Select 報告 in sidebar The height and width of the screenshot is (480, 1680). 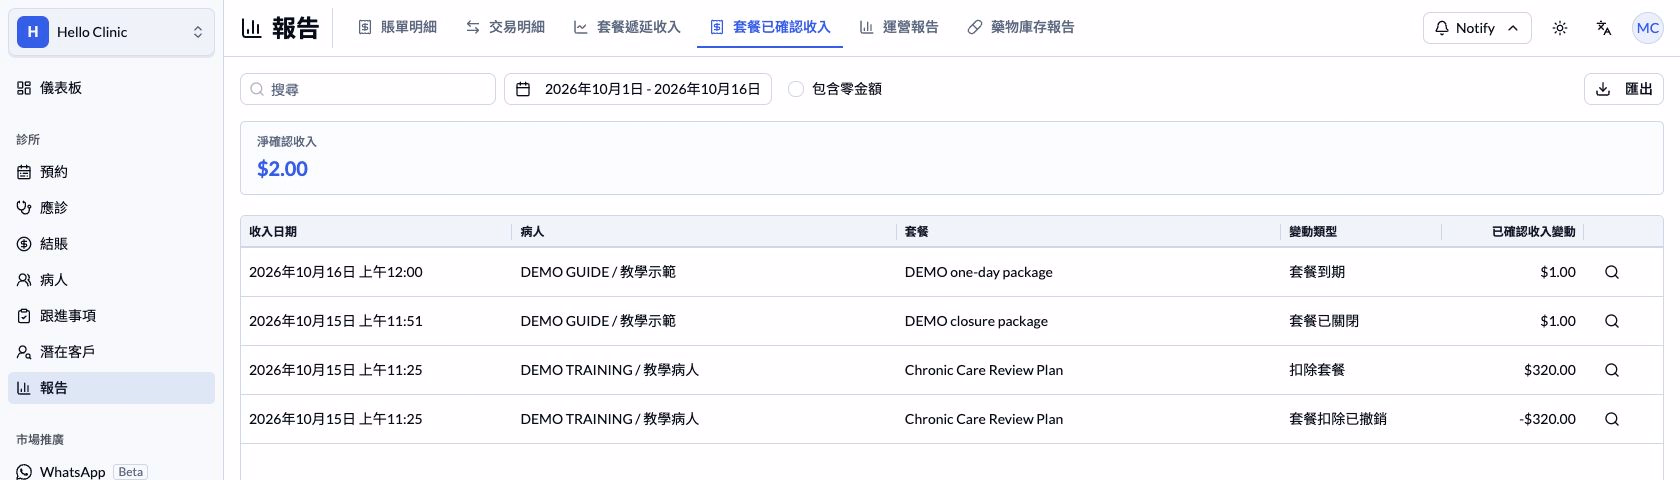[x=111, y=388]
